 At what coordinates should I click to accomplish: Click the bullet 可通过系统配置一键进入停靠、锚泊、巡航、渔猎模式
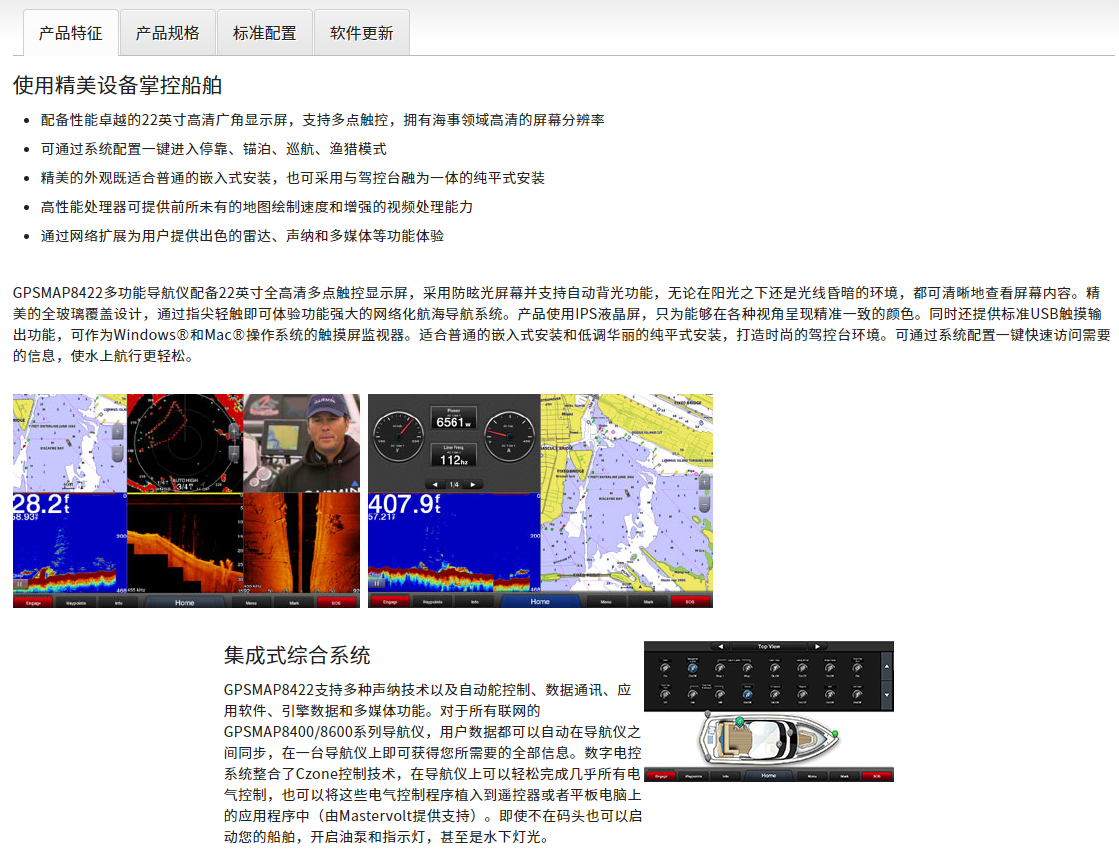pos(213,149)
